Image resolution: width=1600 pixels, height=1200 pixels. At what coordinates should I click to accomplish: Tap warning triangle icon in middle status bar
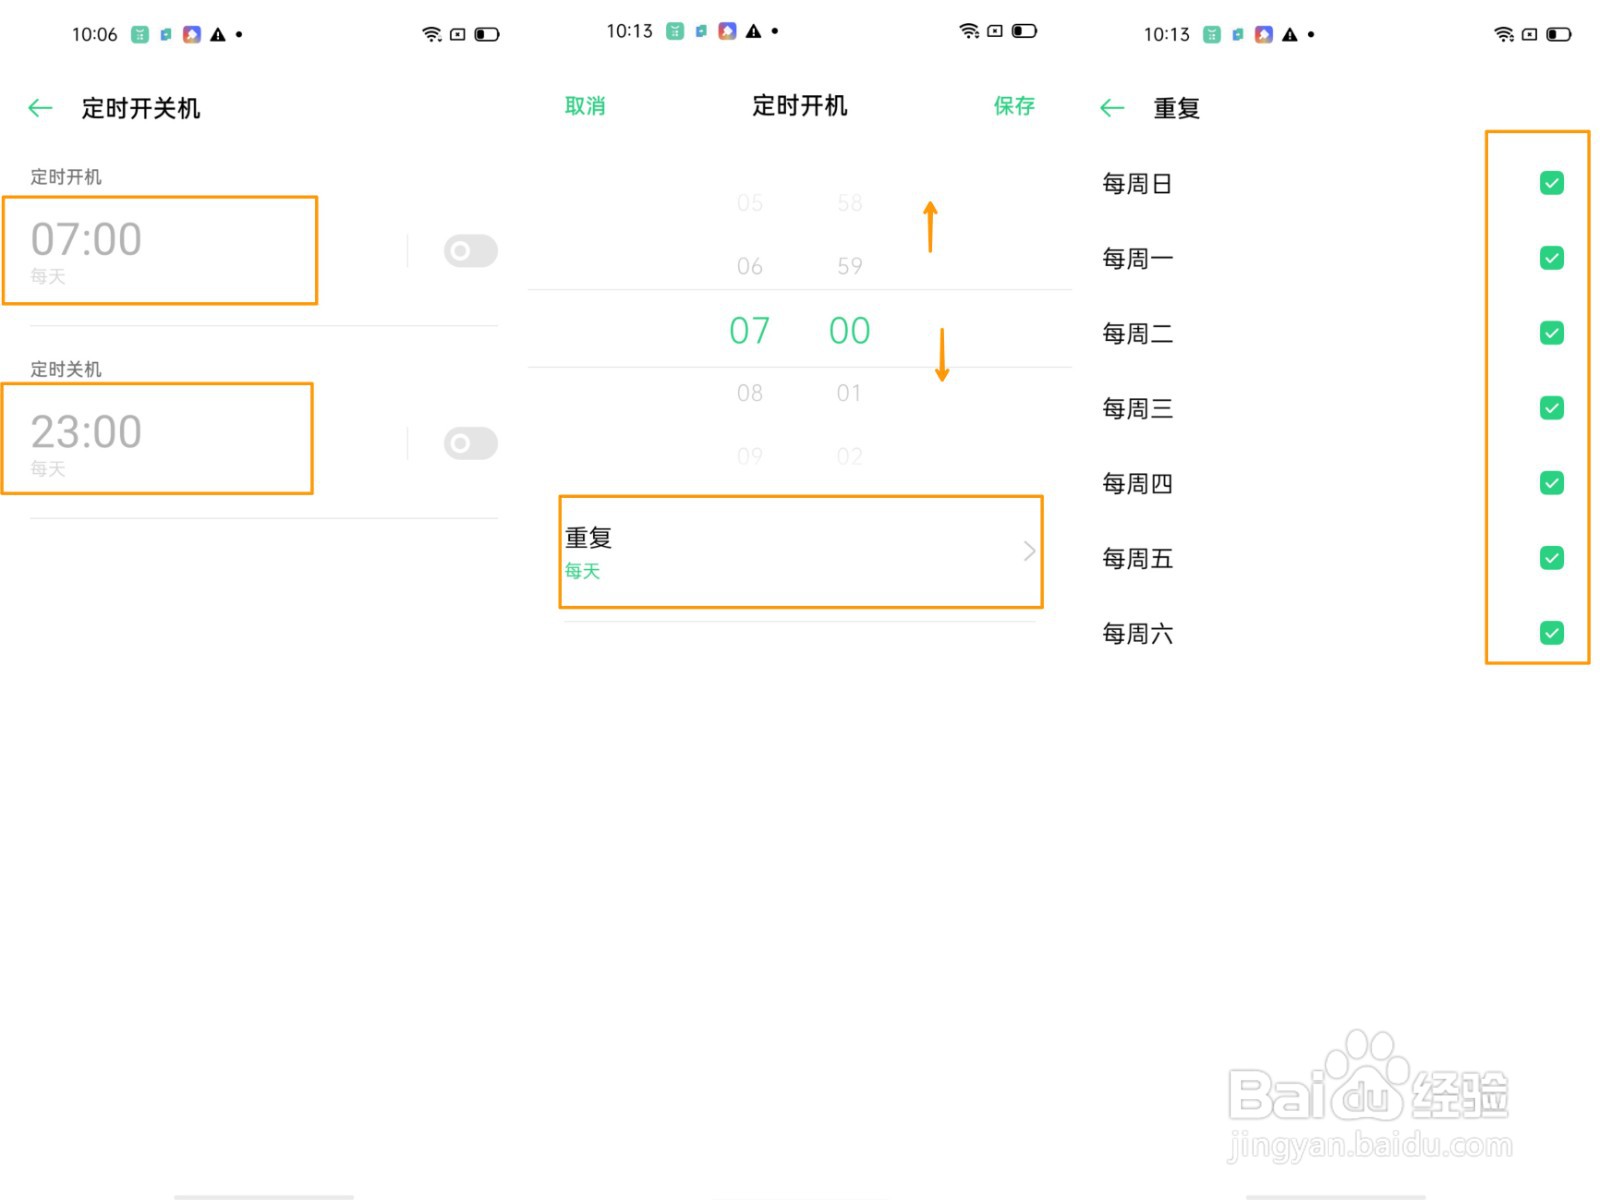point(754,31)
